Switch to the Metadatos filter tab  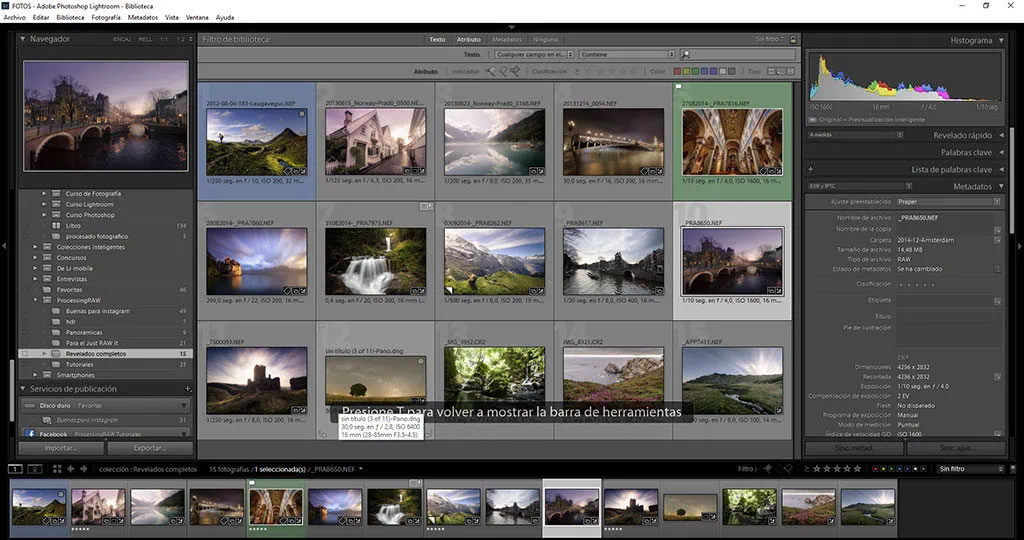[506, 40]
